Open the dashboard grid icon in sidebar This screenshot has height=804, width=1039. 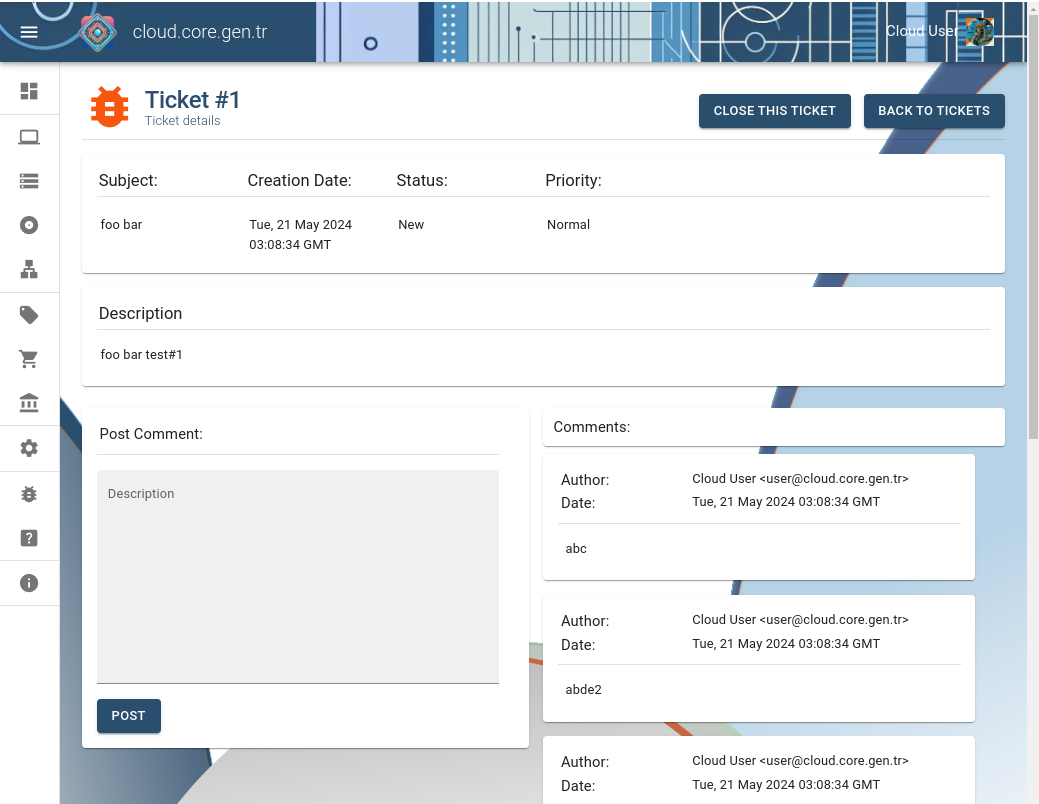29,90
